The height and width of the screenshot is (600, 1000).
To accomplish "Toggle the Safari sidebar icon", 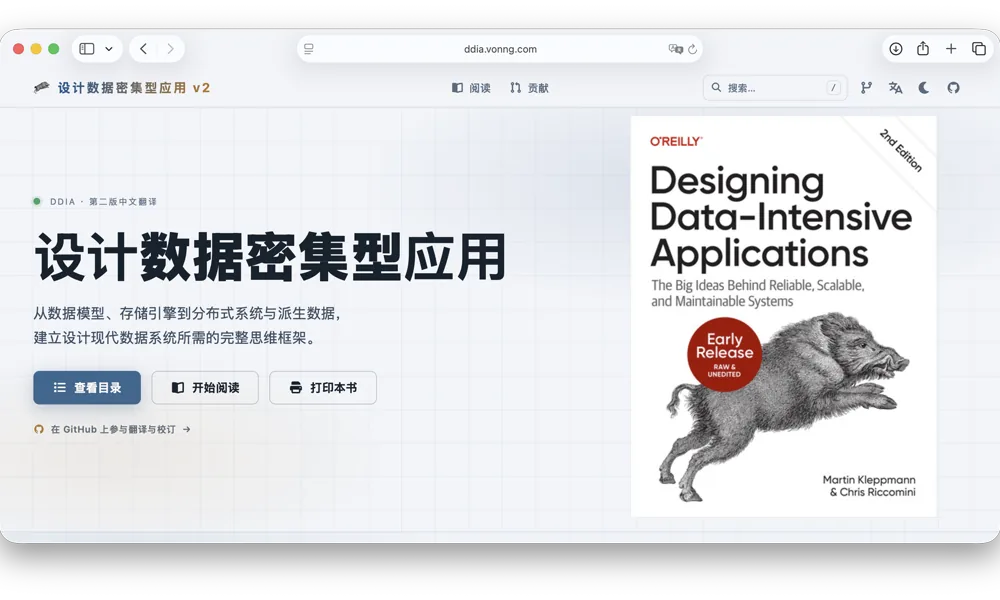I will (x=87, y=48).
